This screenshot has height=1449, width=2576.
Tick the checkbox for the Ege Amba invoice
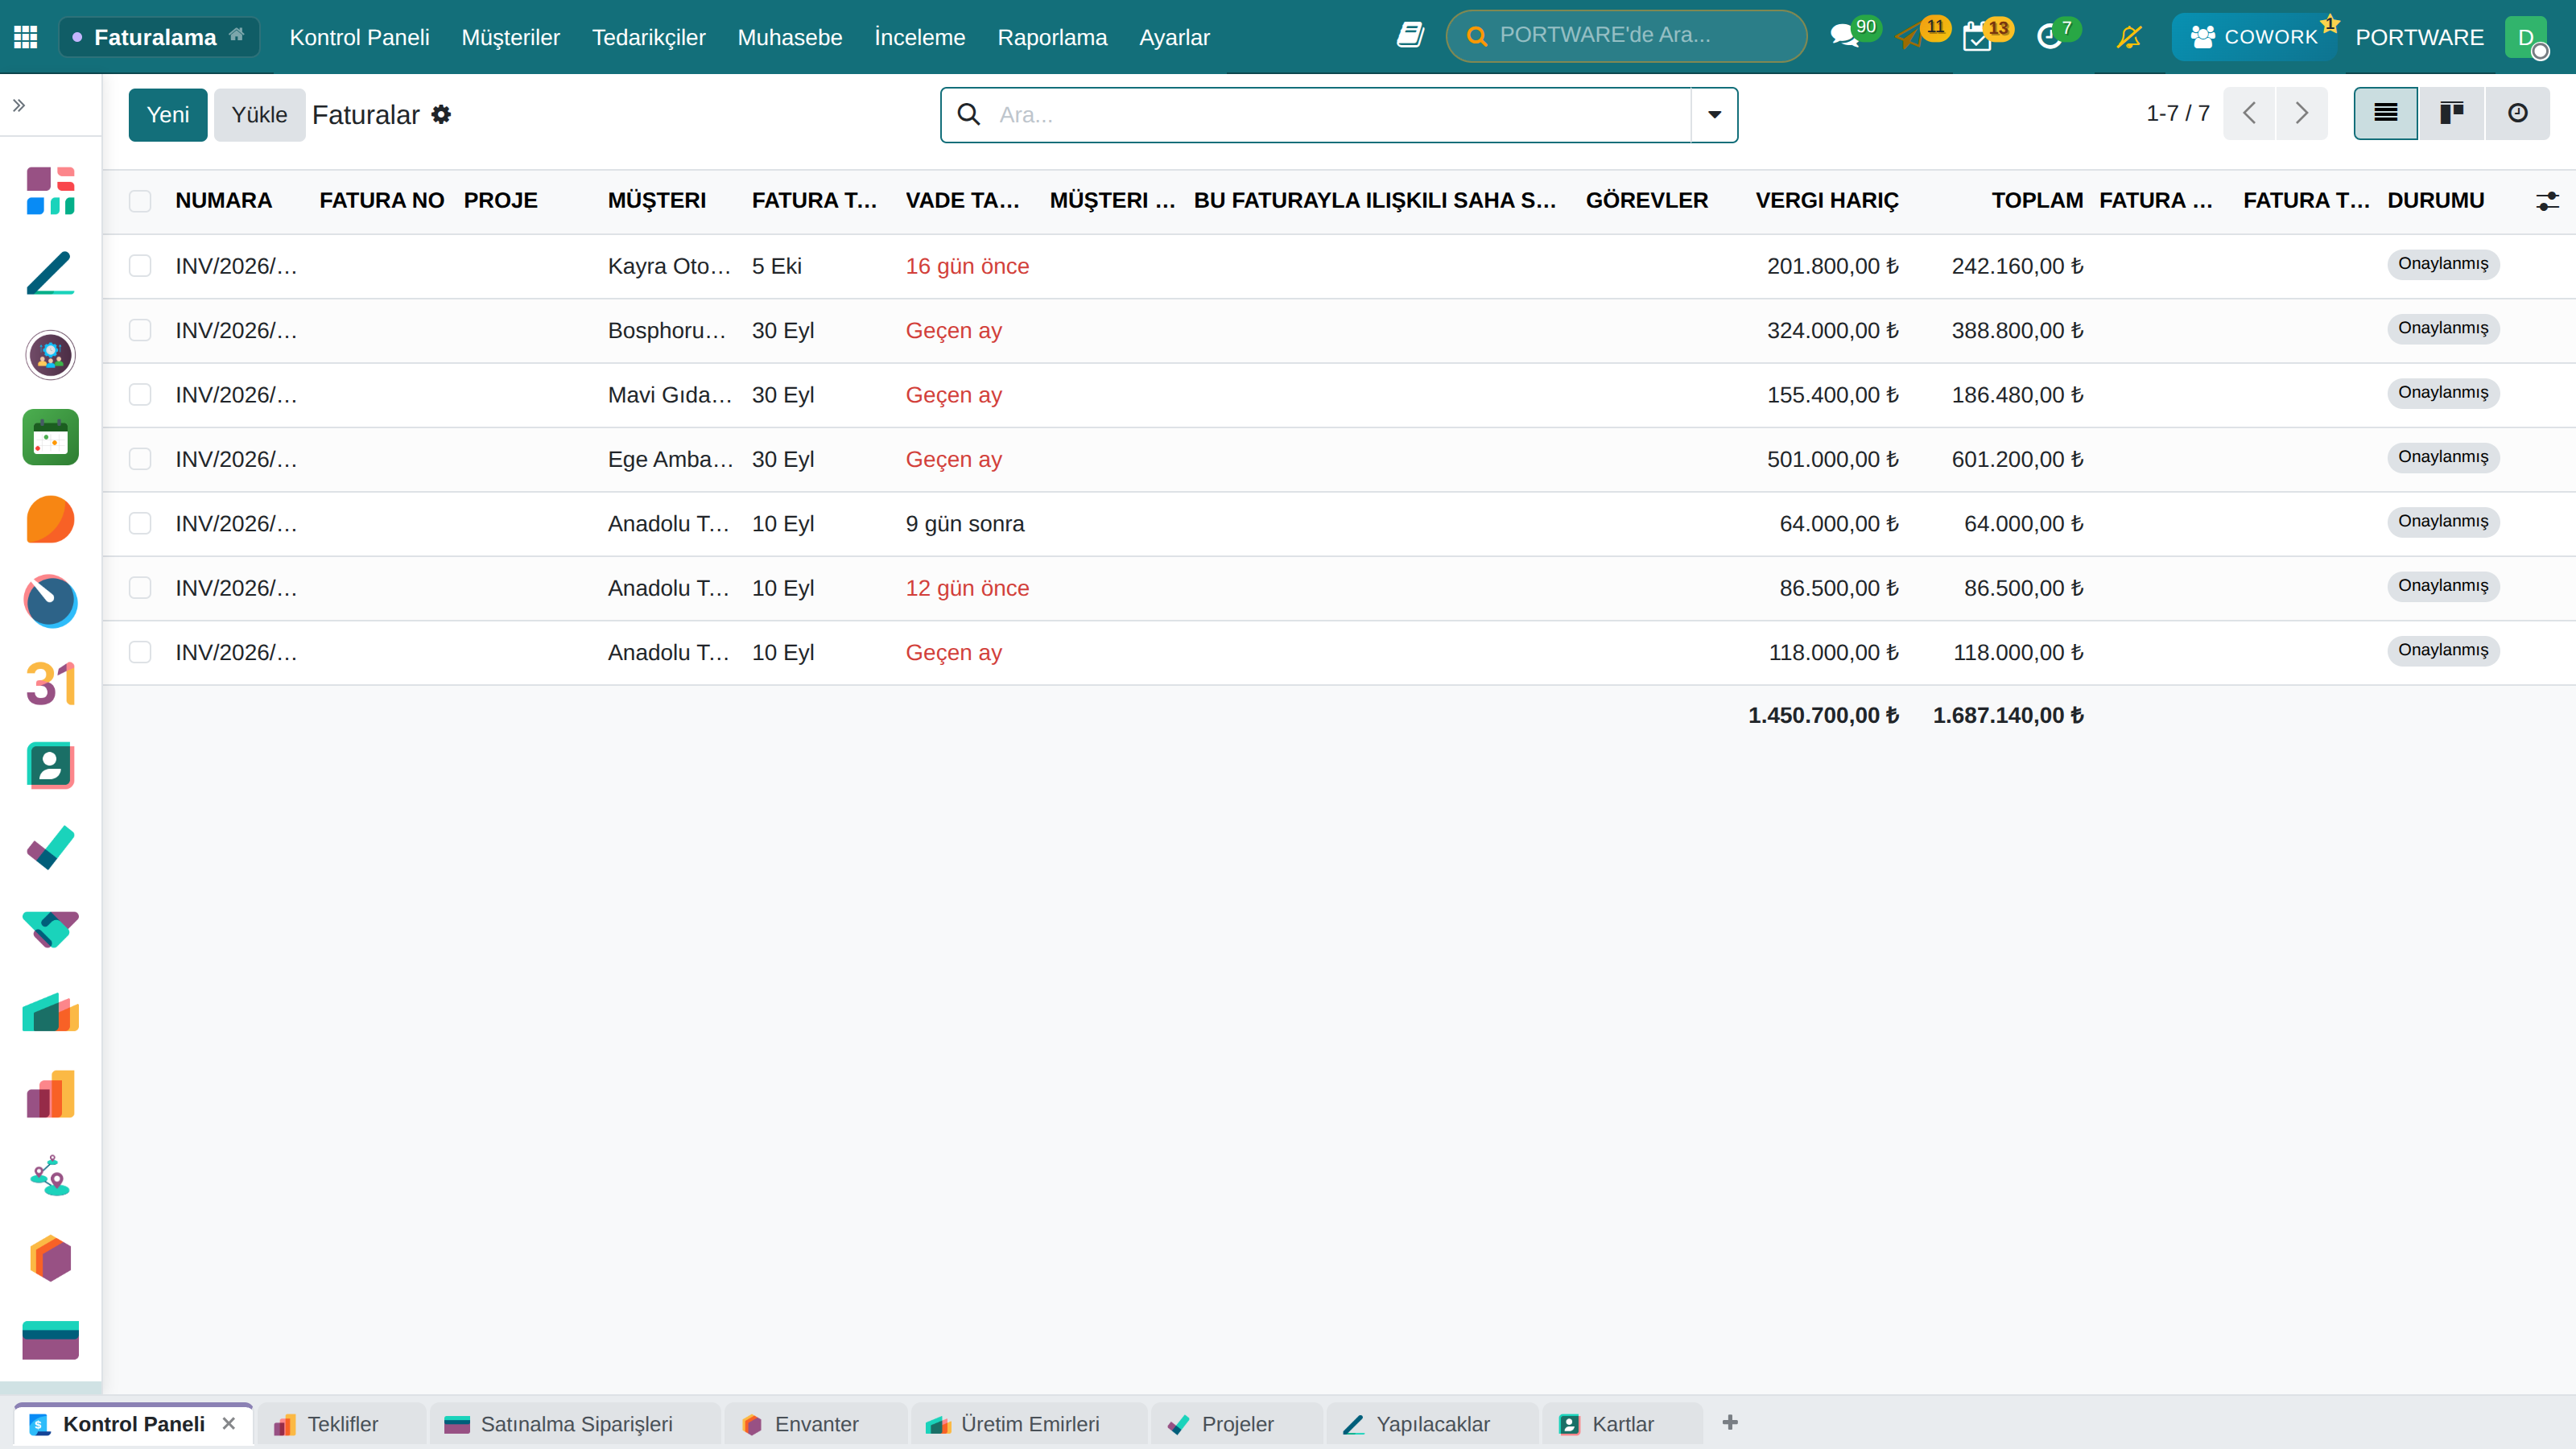pyautogui.click(x=140, y=459)
